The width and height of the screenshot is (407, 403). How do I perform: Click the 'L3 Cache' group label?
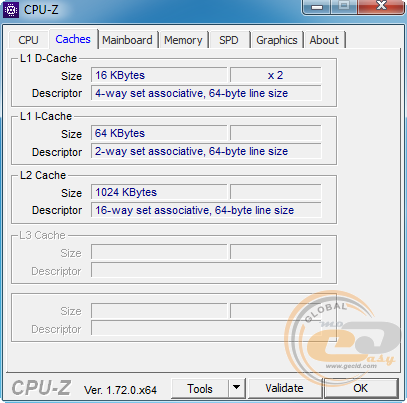42,235
